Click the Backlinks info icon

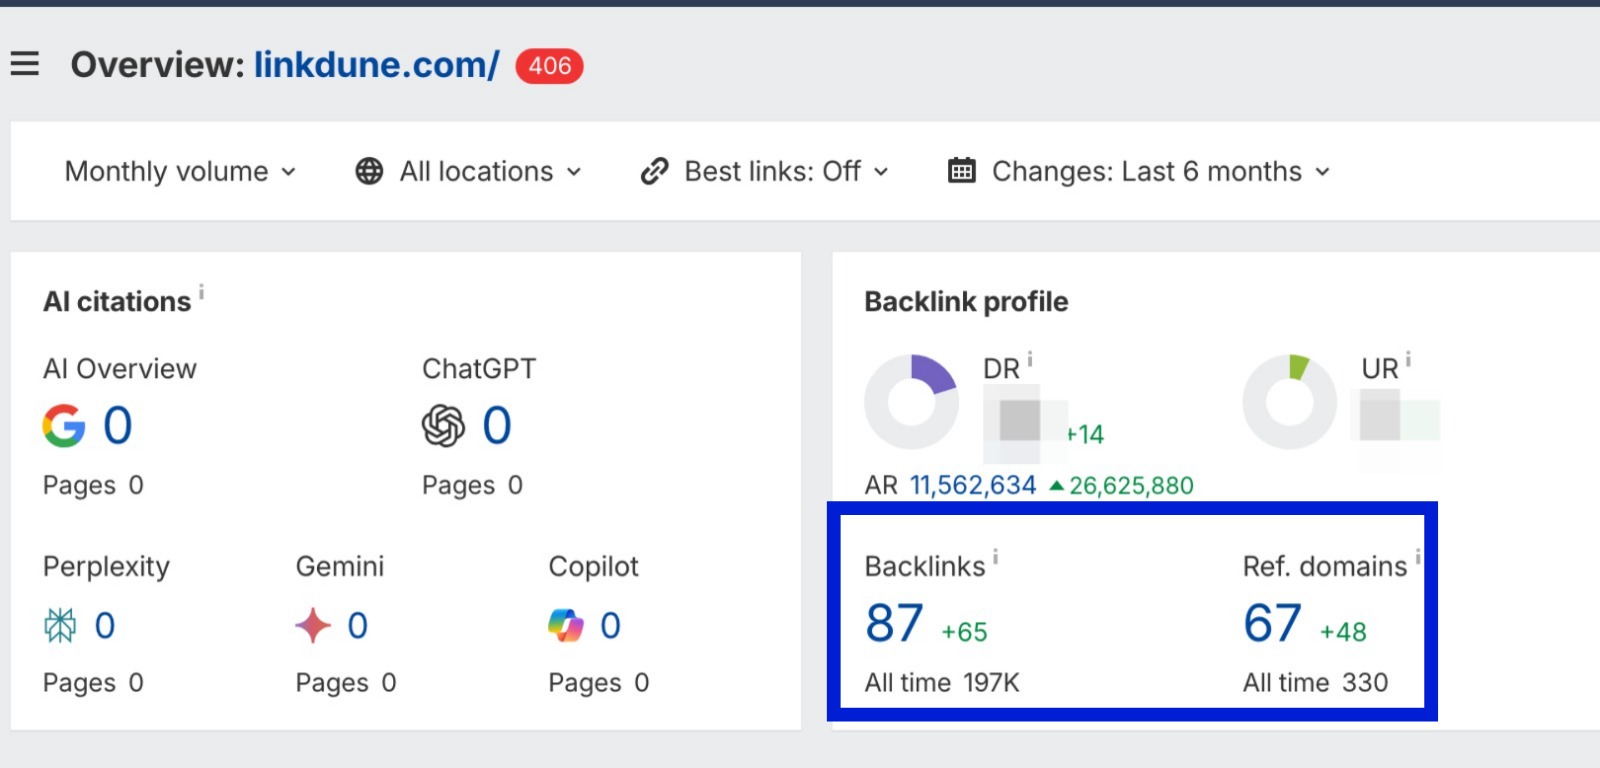coord(995,557)
